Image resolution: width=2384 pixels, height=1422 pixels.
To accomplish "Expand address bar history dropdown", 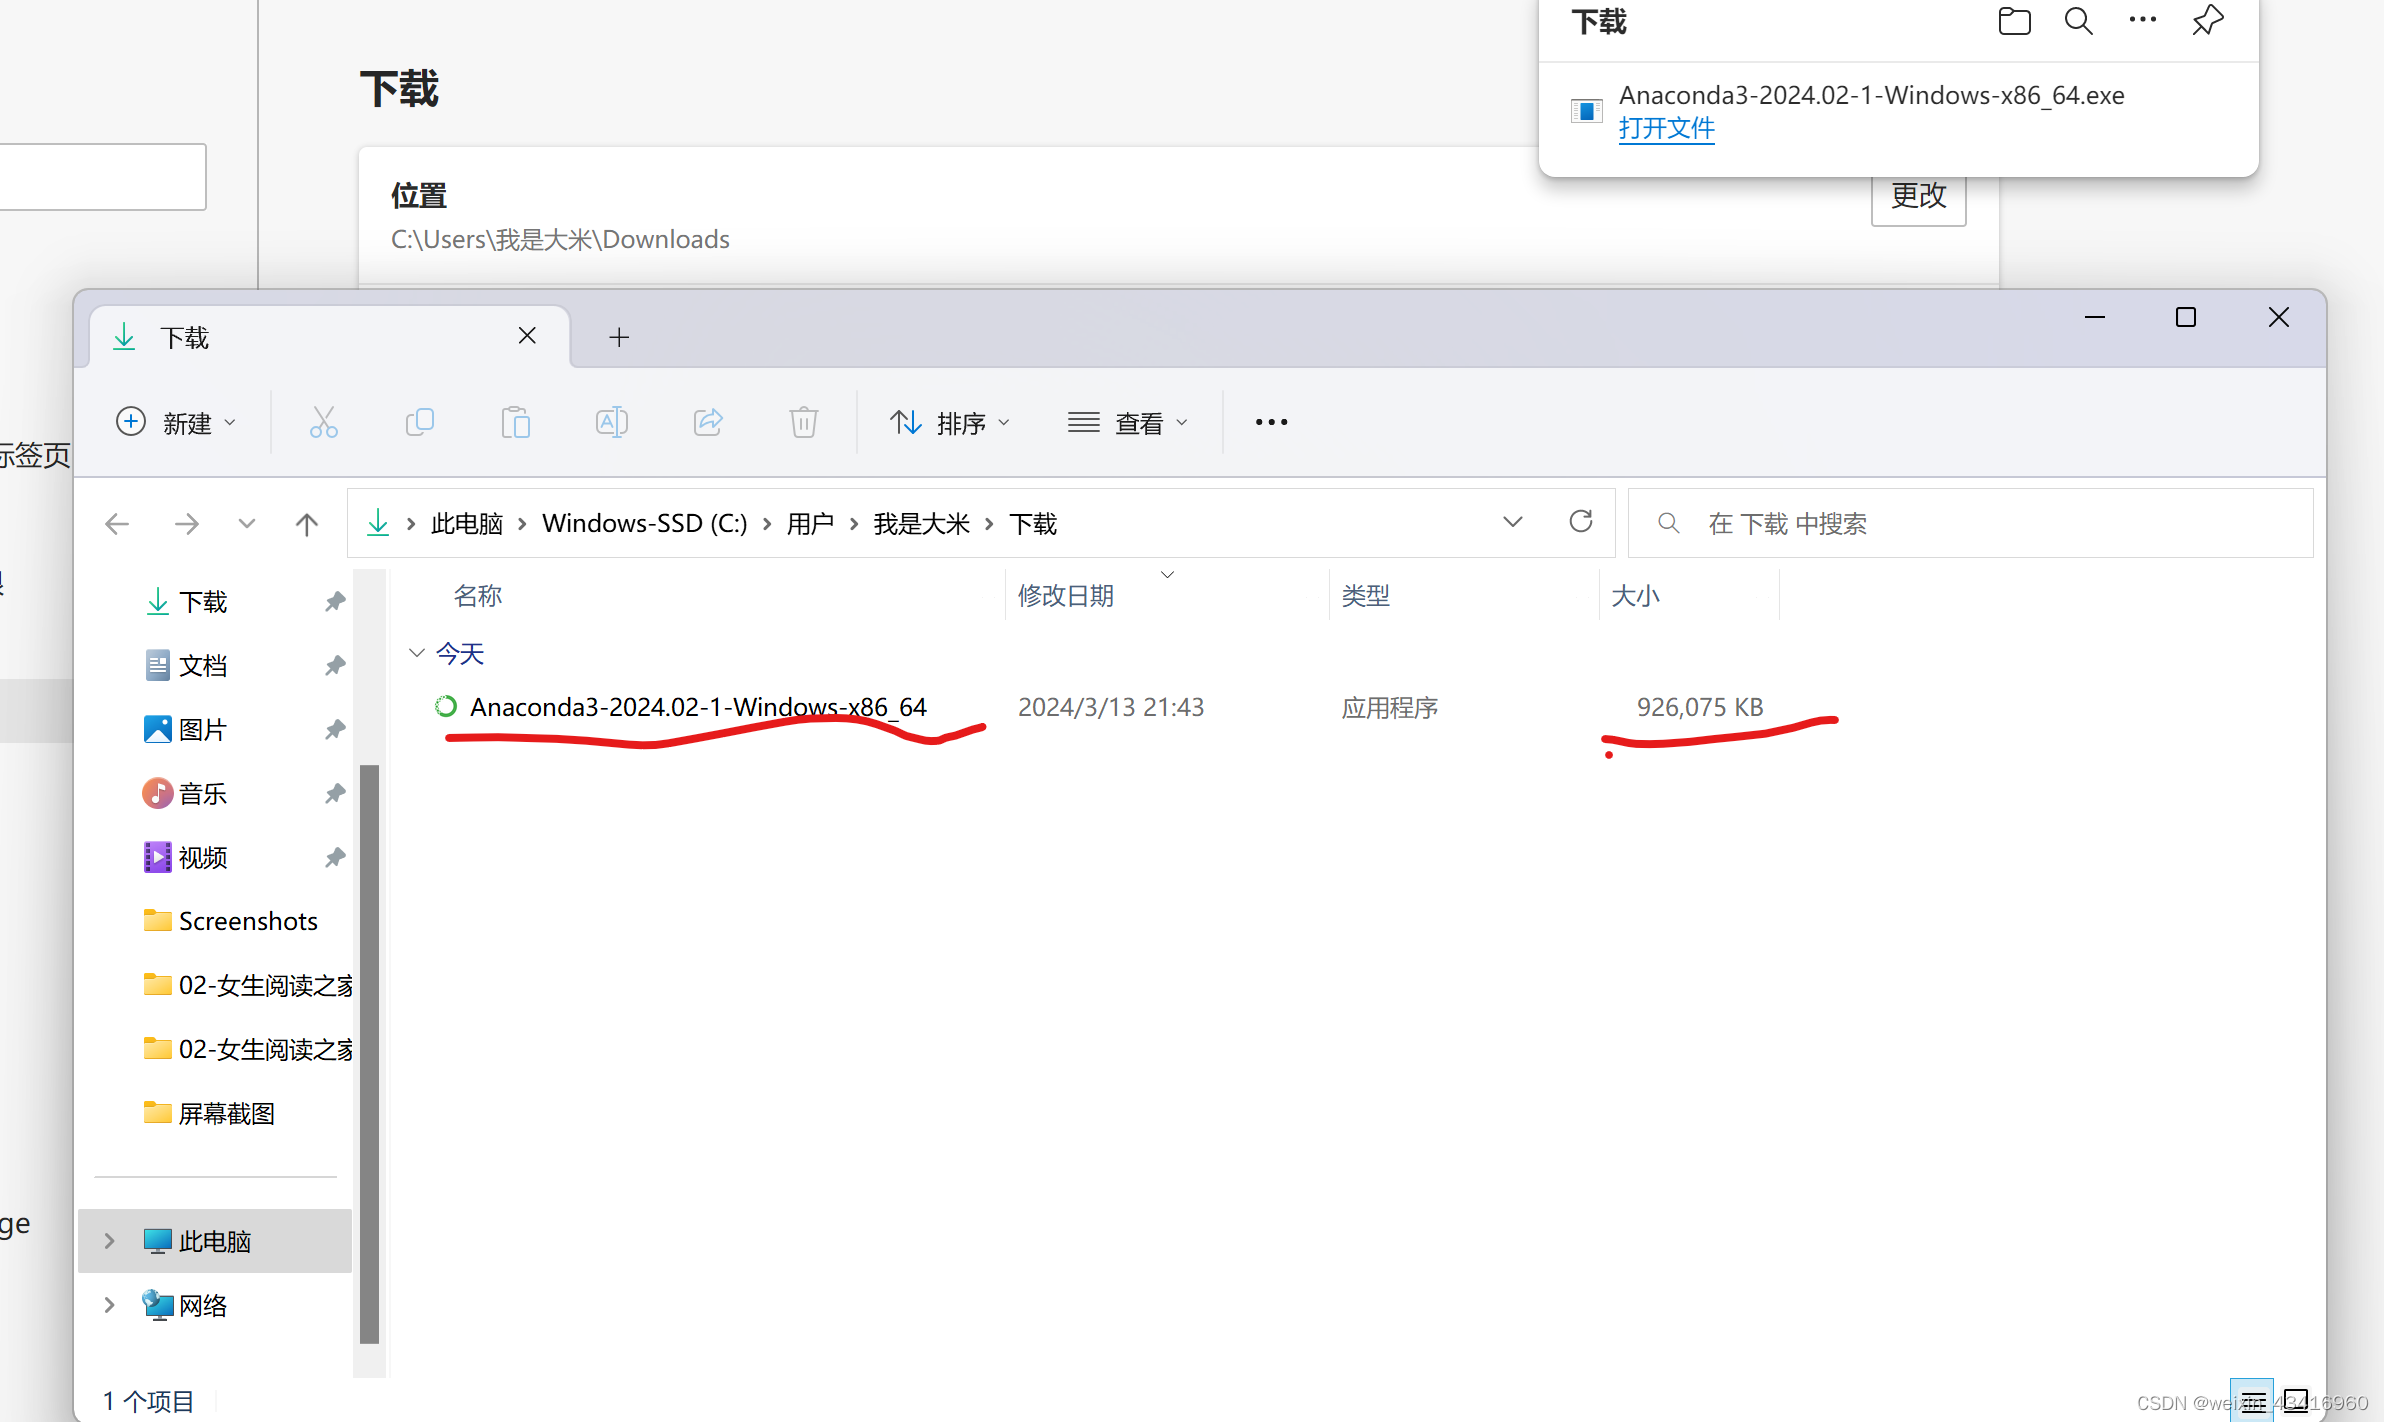I will pyautogui.click(x=1512, y=522).
